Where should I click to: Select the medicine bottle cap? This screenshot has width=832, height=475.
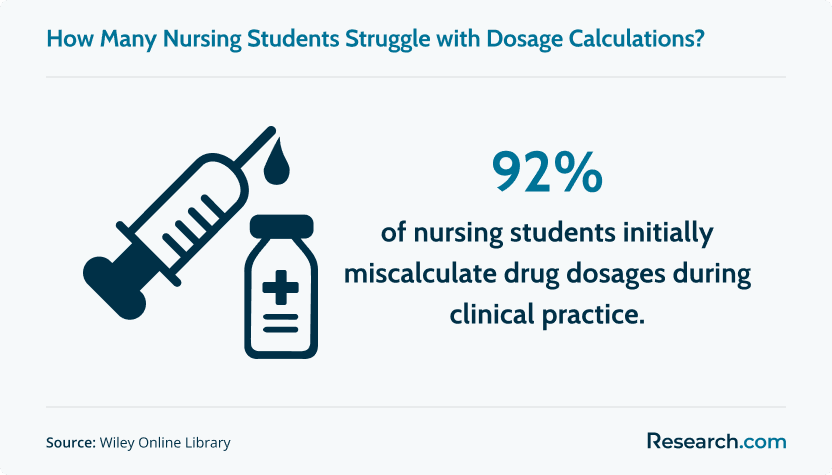[281, 226]
